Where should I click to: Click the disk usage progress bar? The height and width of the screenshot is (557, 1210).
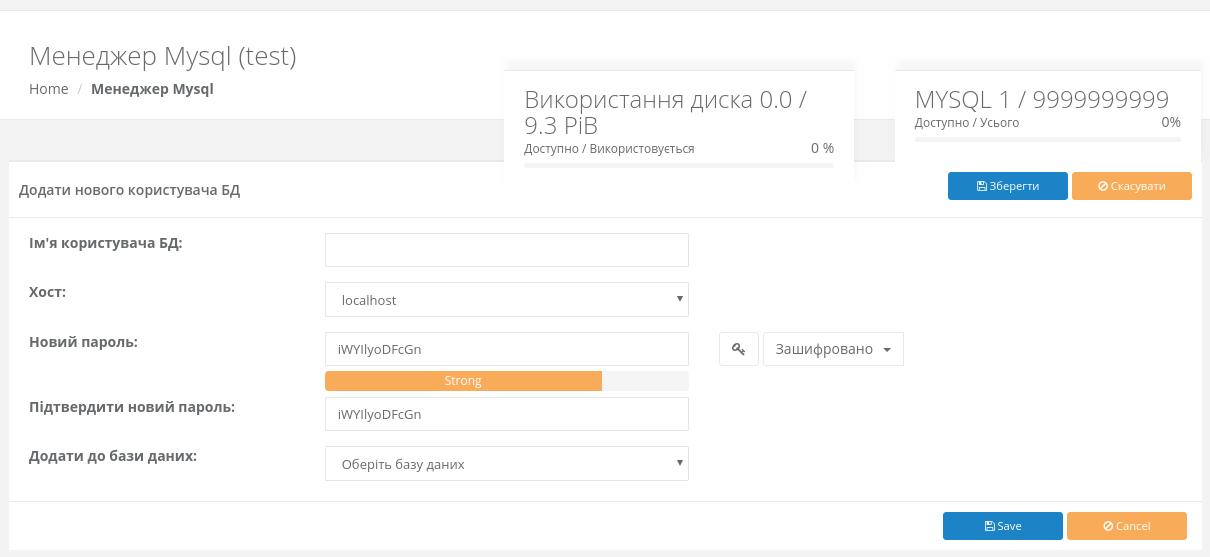pos(678,165)
